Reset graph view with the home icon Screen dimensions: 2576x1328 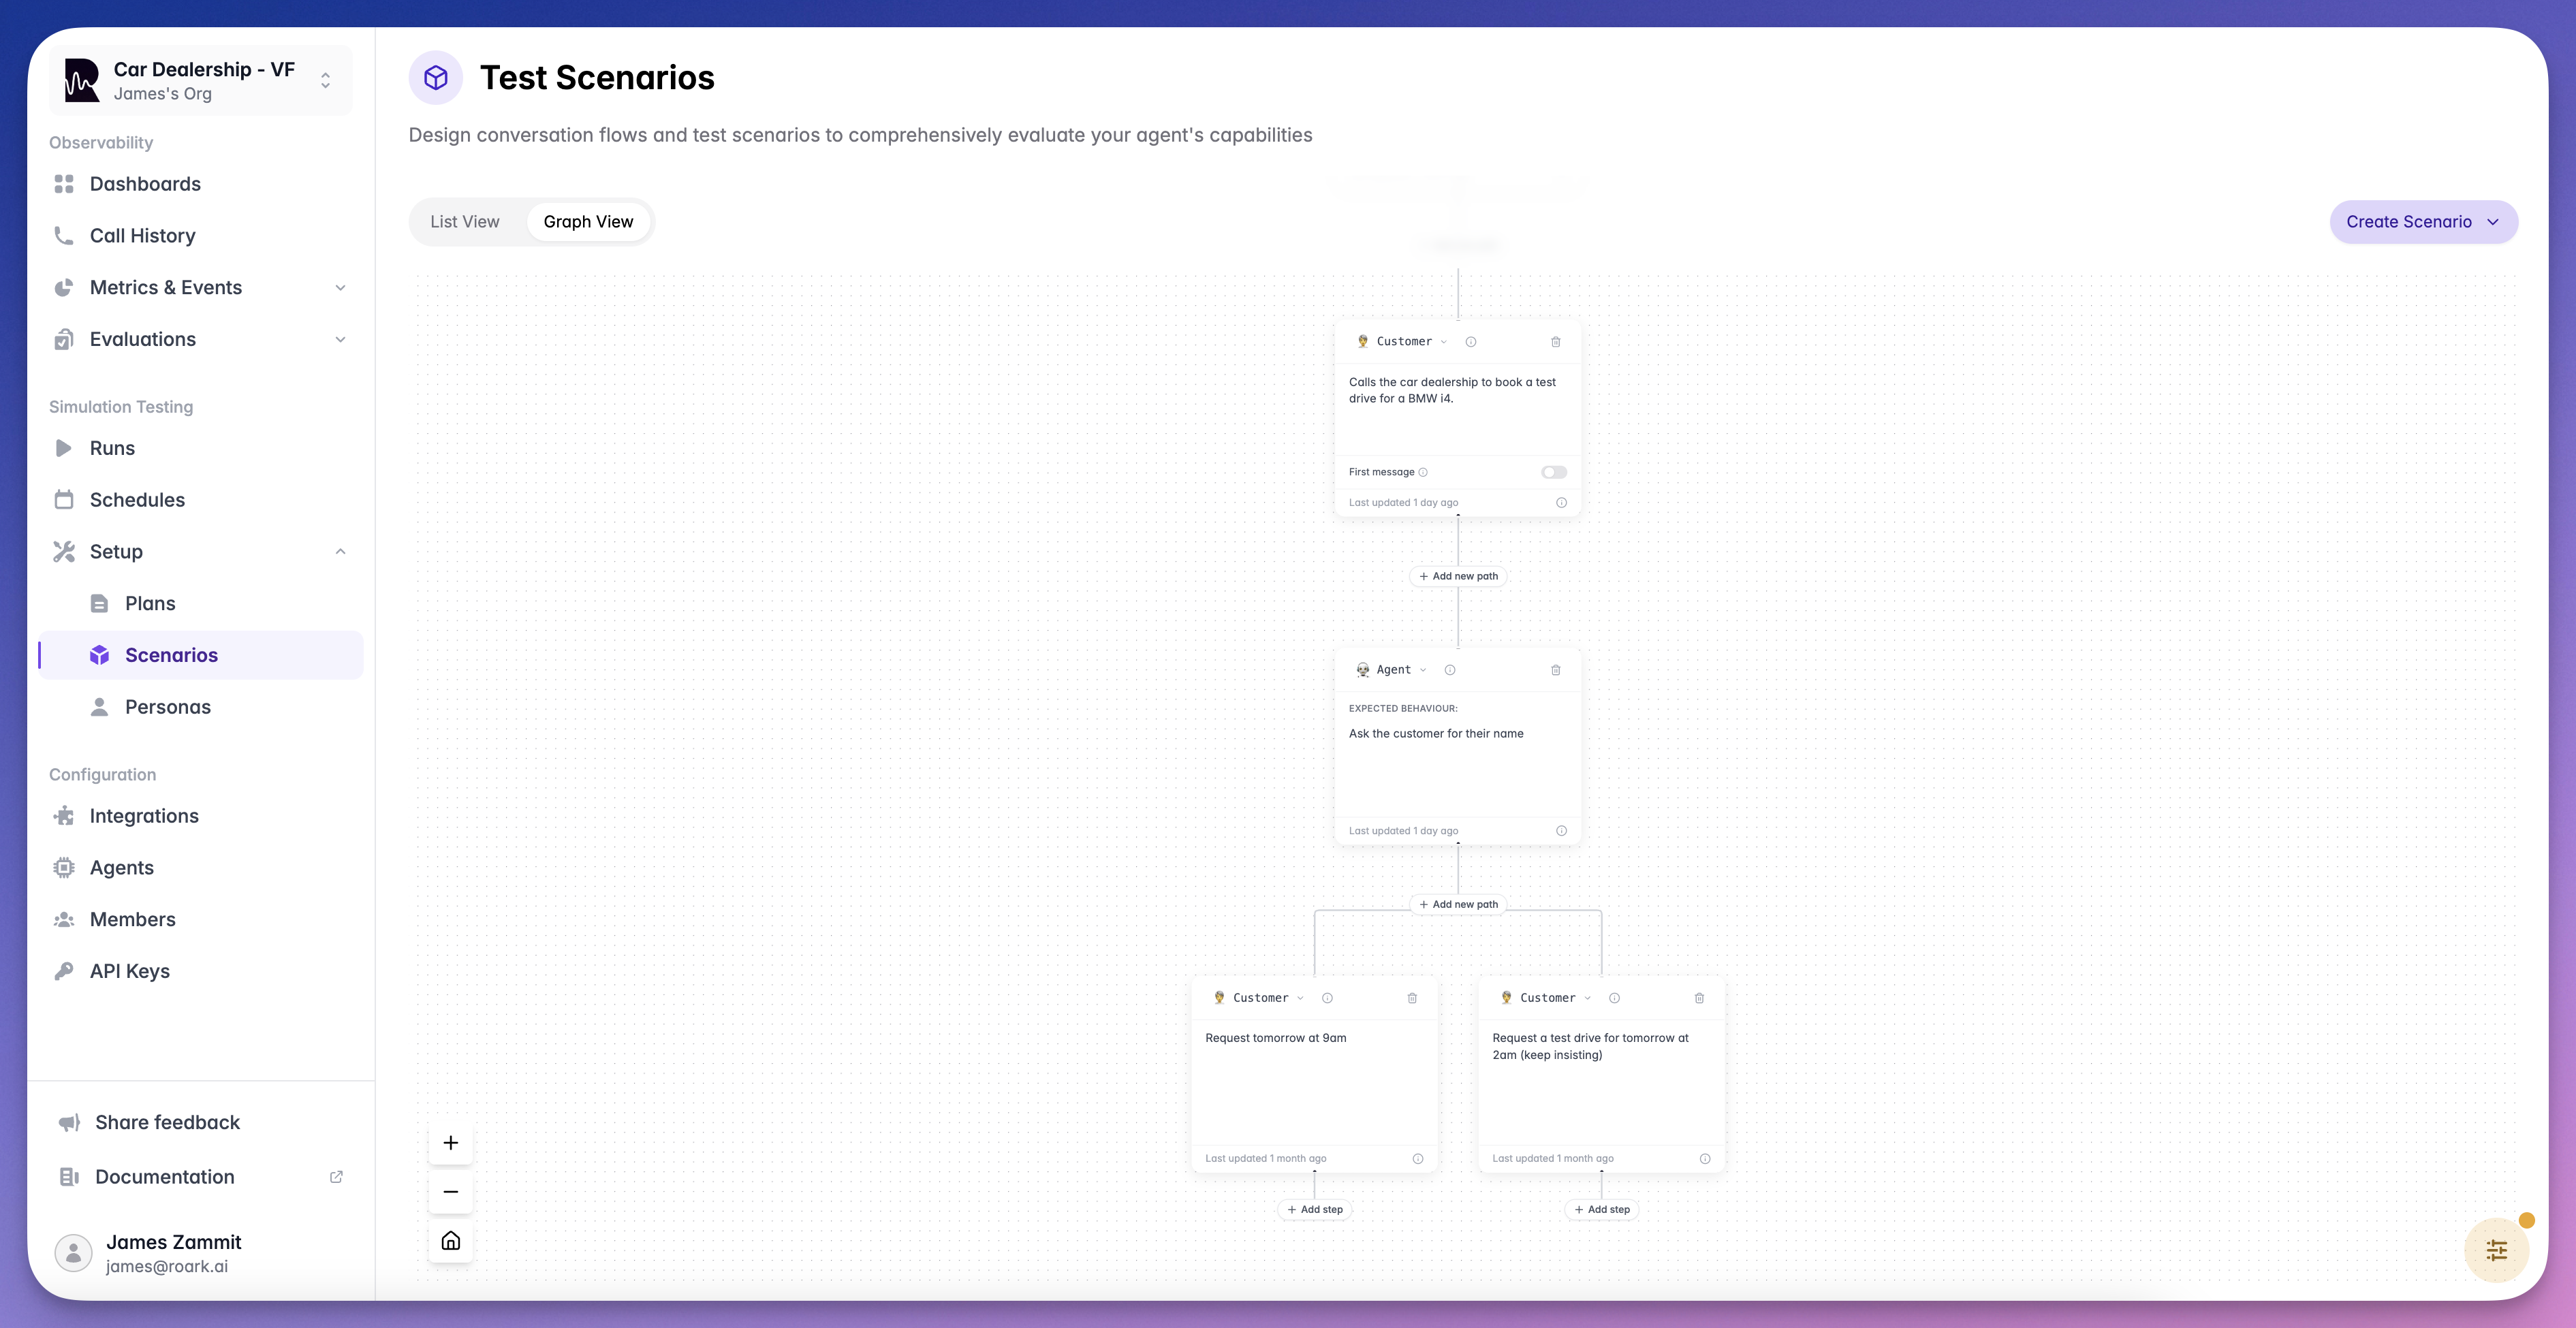coord(451,1241)
